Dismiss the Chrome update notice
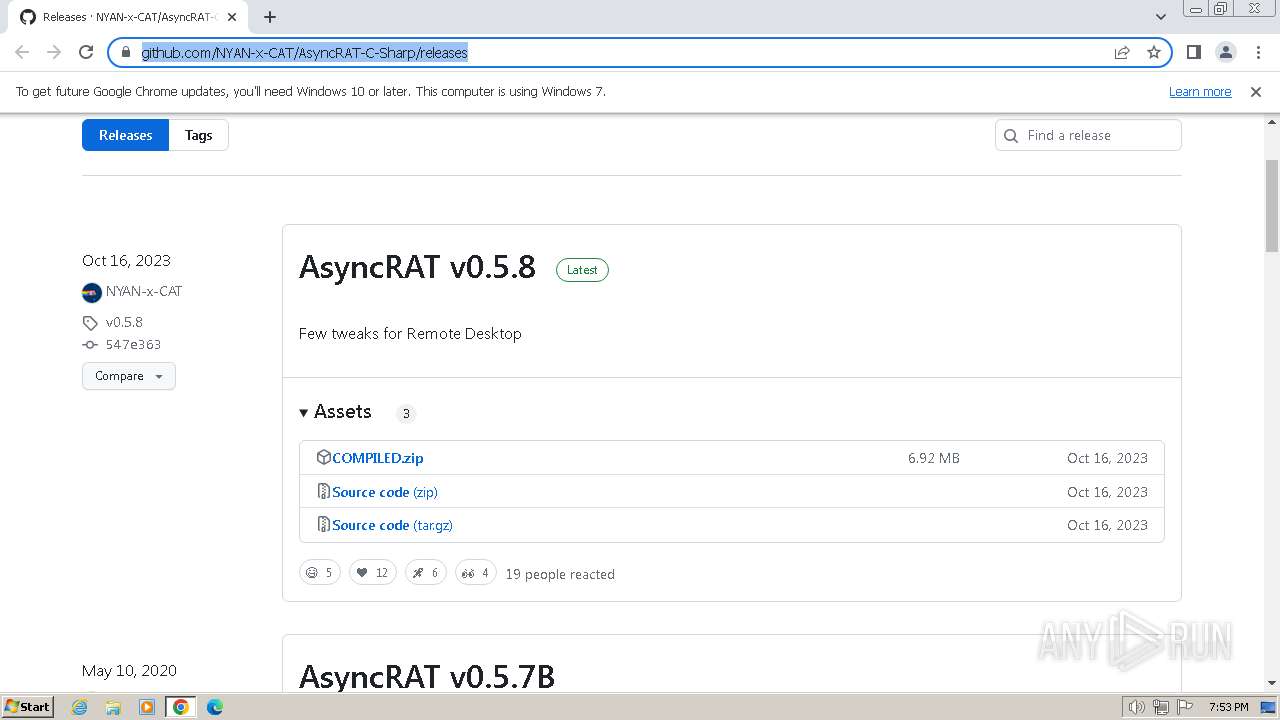Image resolution: width=1280 pixels, height=720 pixels. click(x=1256, y=92)
